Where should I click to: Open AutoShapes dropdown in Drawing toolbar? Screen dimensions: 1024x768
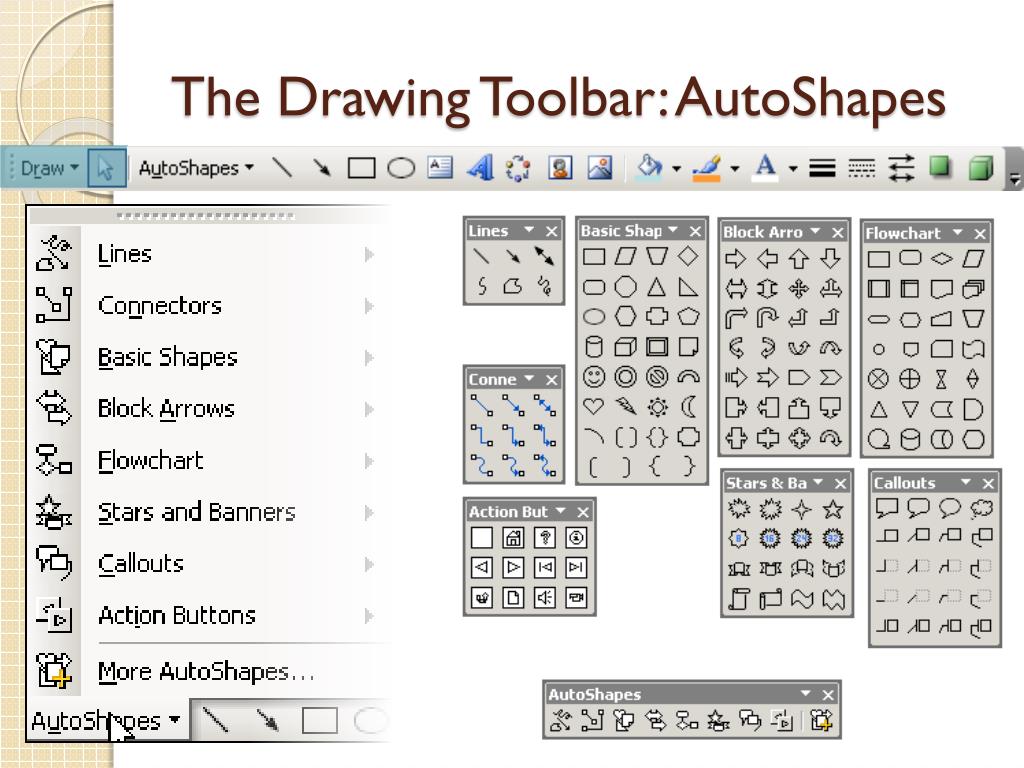coord(196,168)
